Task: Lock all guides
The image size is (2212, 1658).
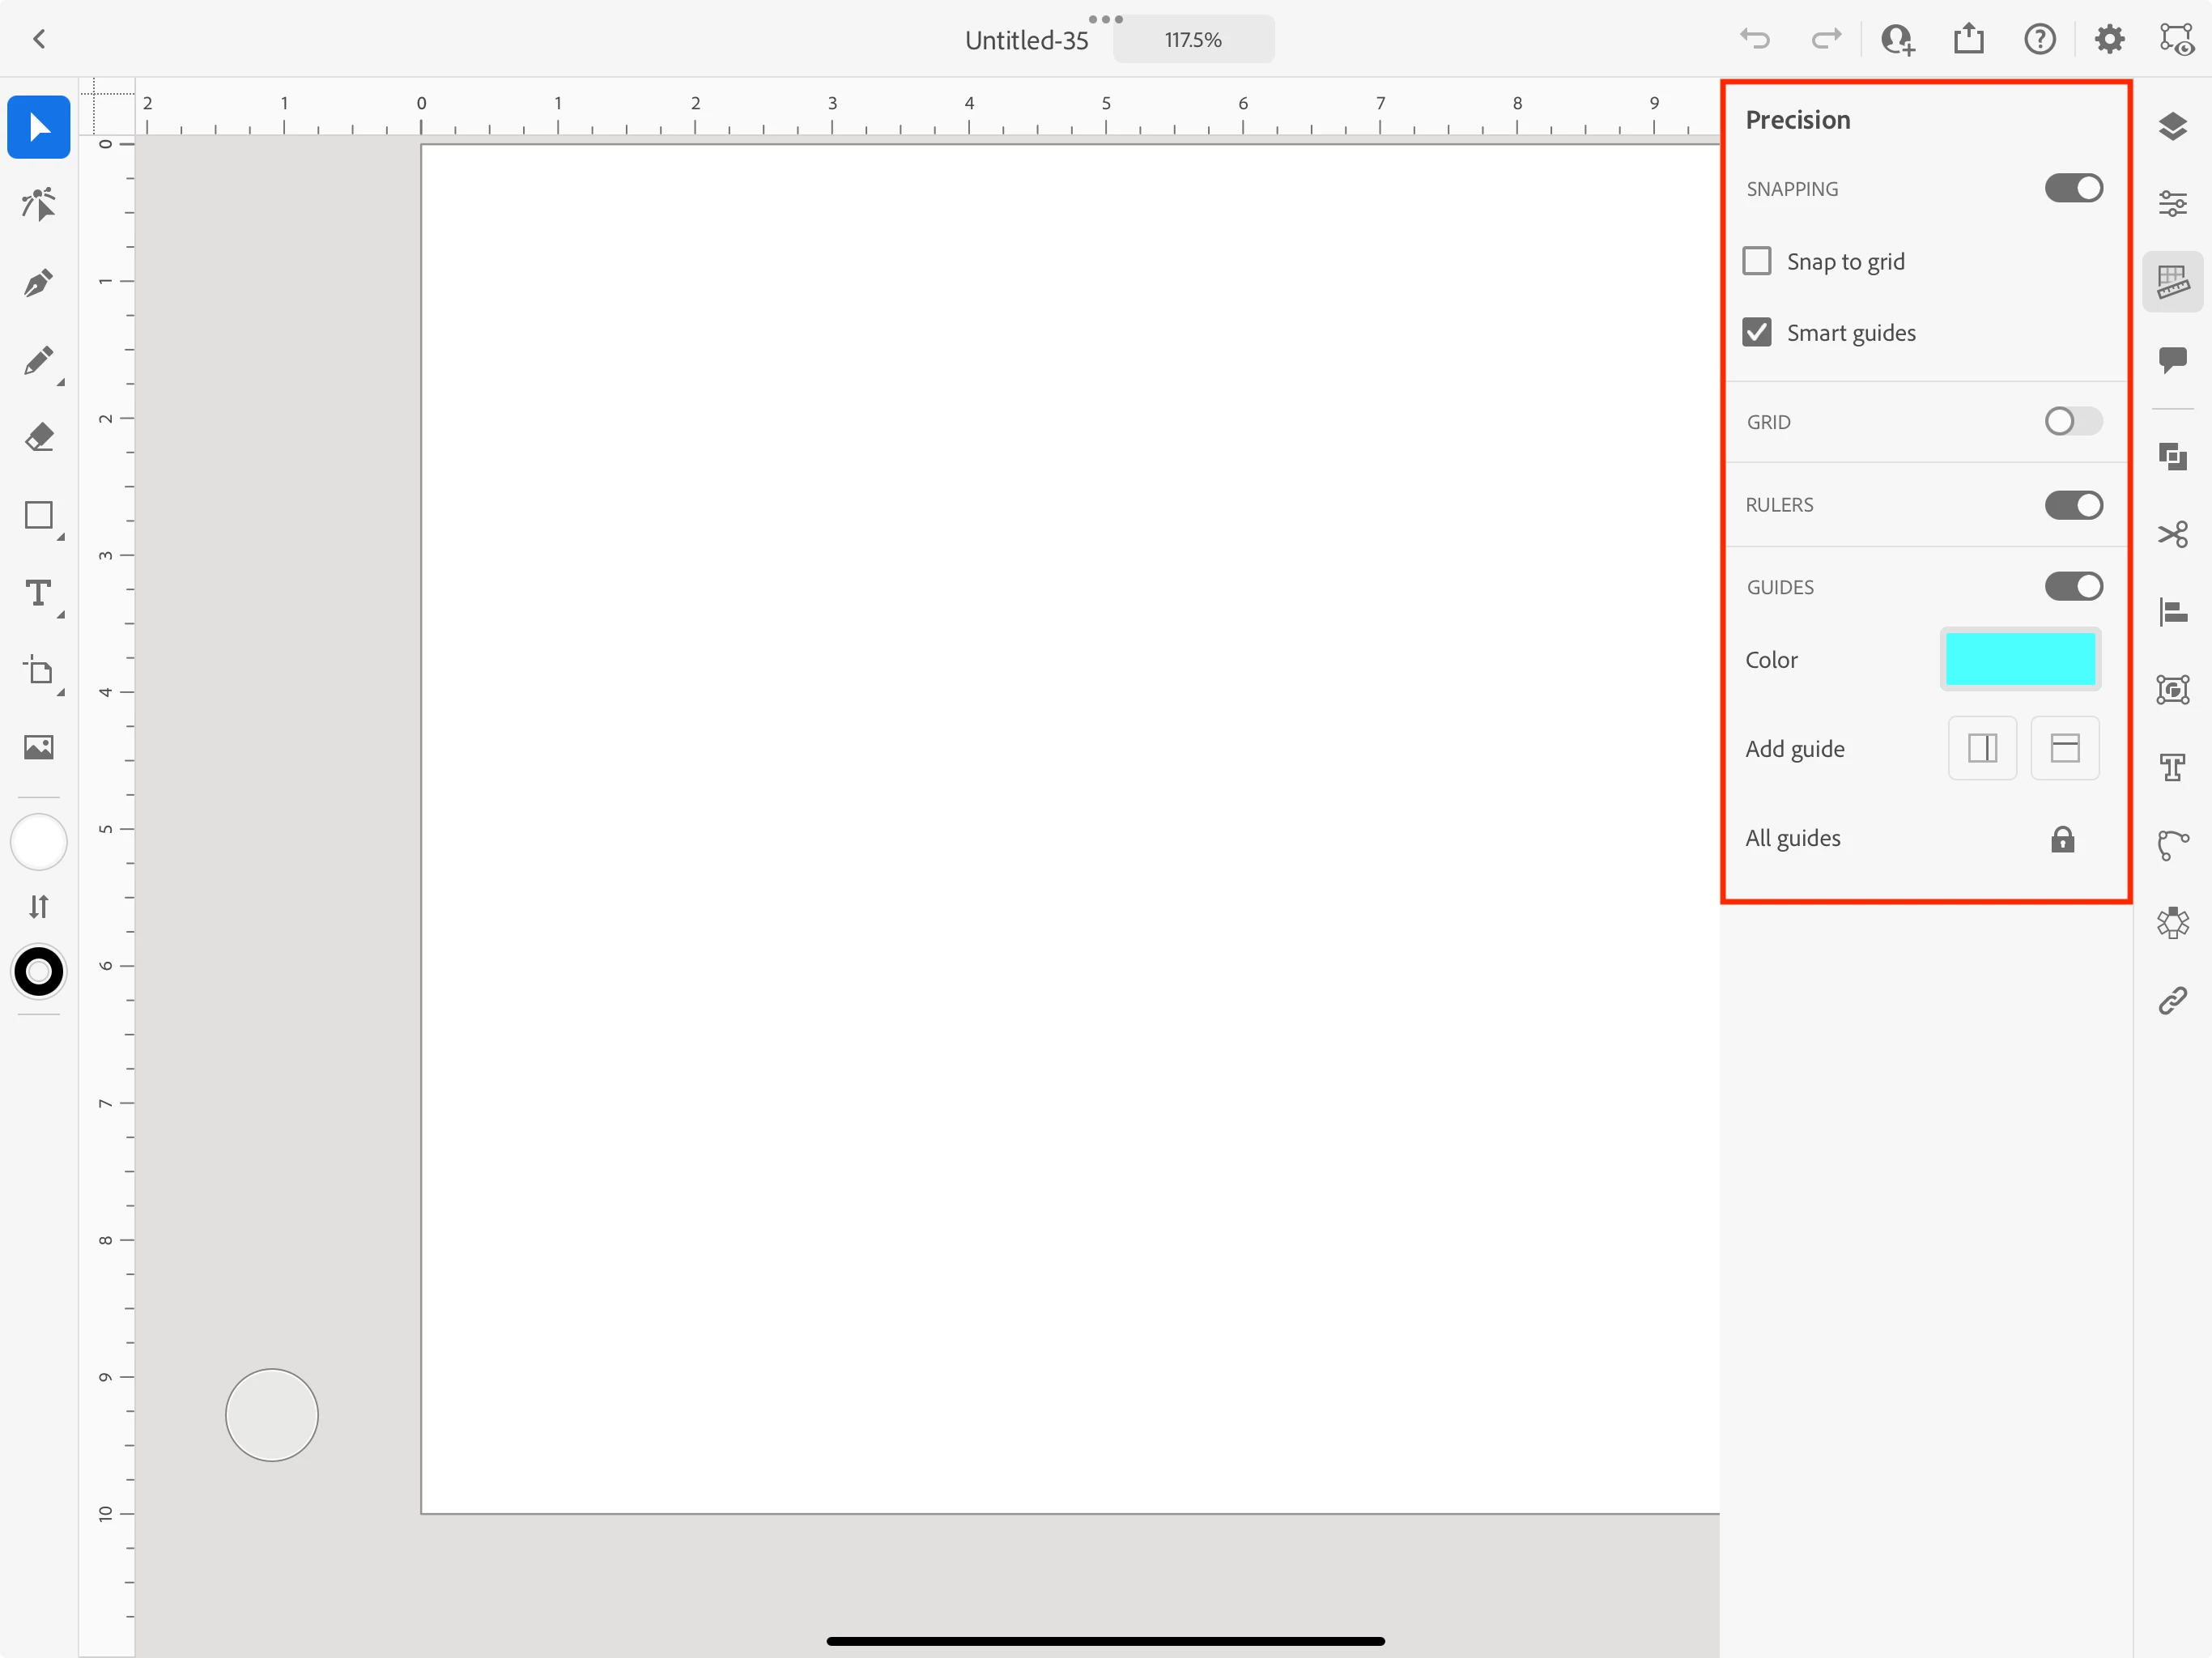Action: tap(2062, 839)
